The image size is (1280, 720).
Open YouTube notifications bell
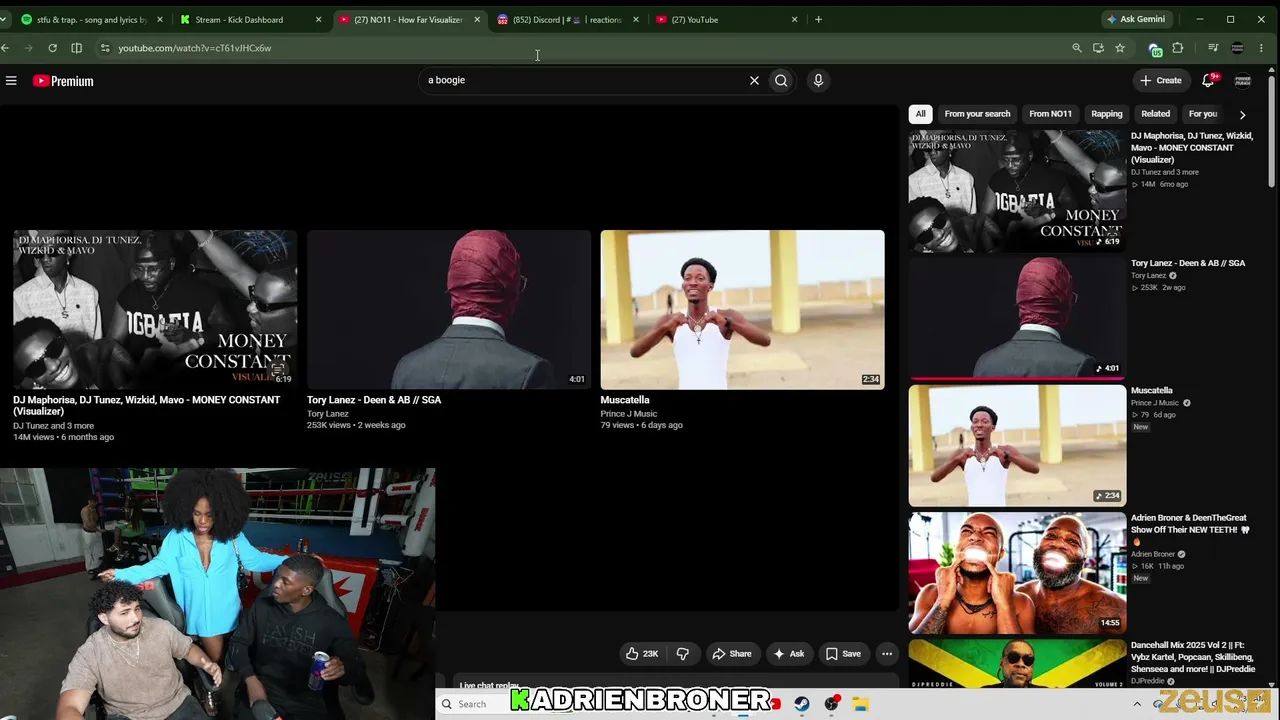[x=1208, y=80]
